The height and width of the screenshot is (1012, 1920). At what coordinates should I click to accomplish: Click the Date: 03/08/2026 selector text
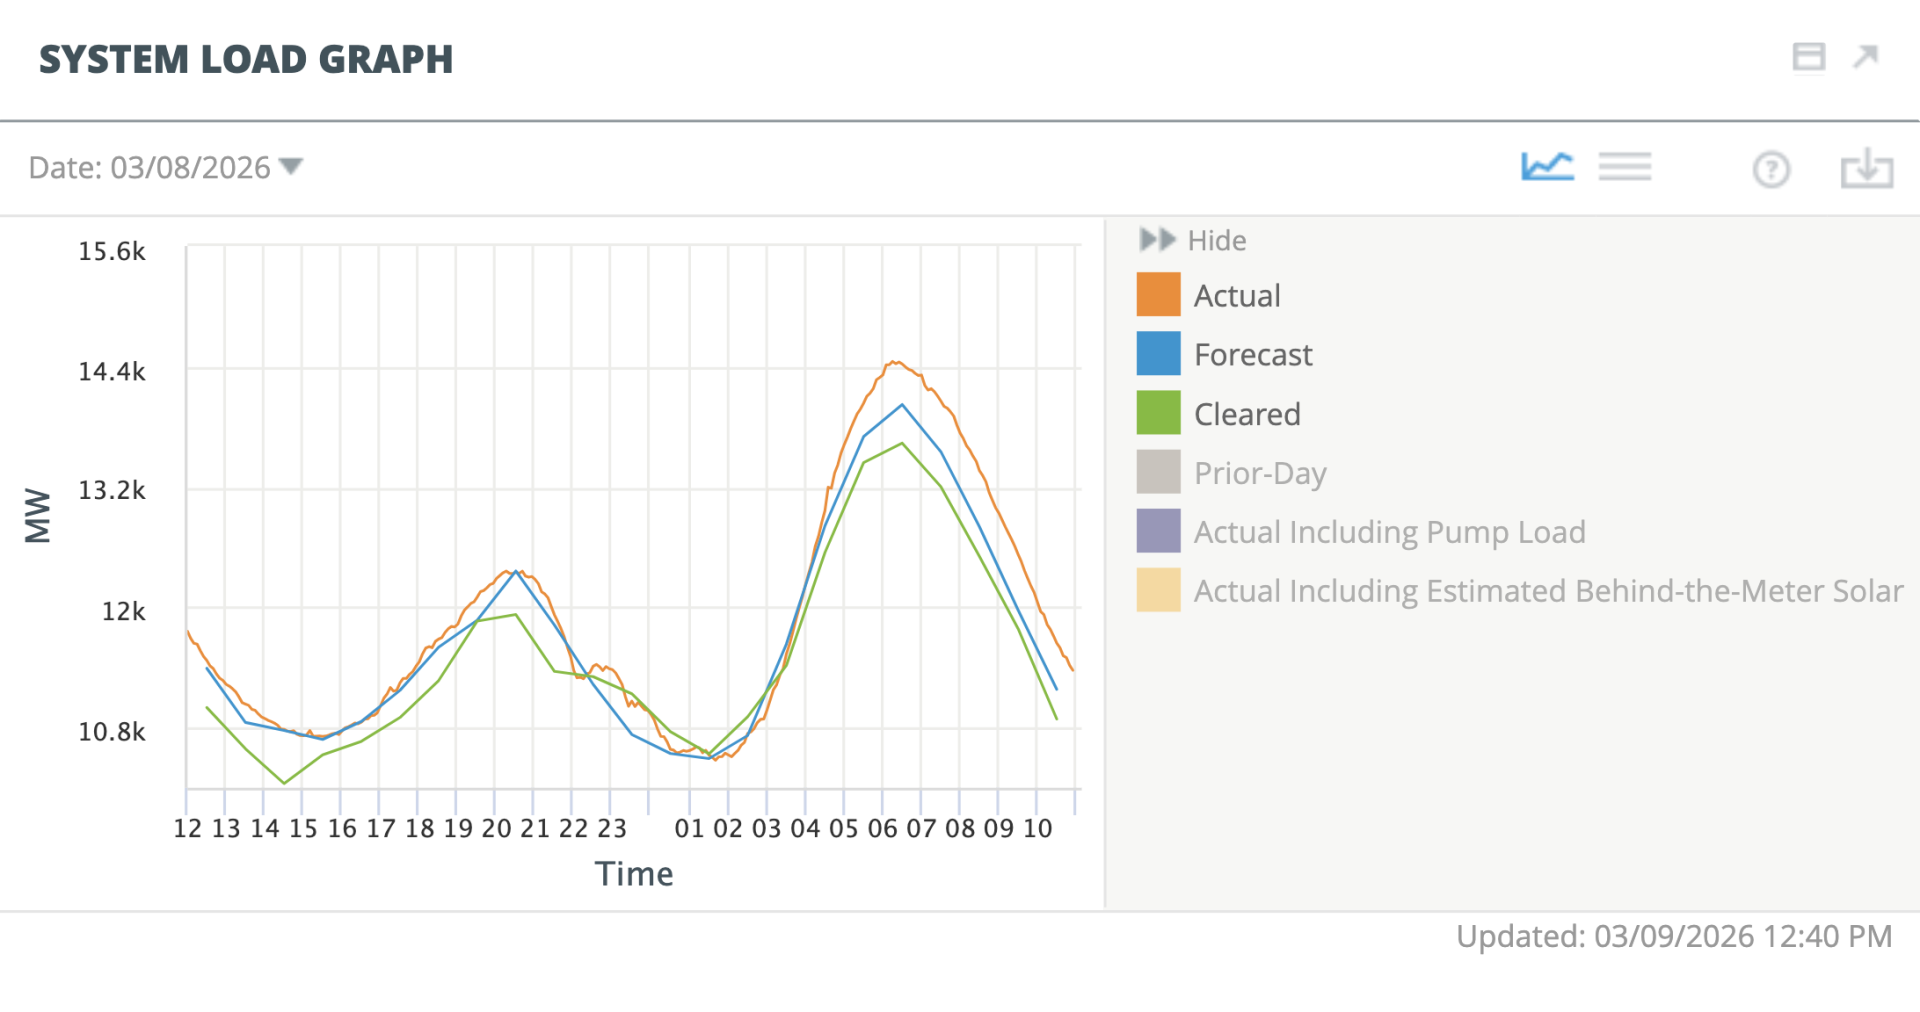(149, 167)
